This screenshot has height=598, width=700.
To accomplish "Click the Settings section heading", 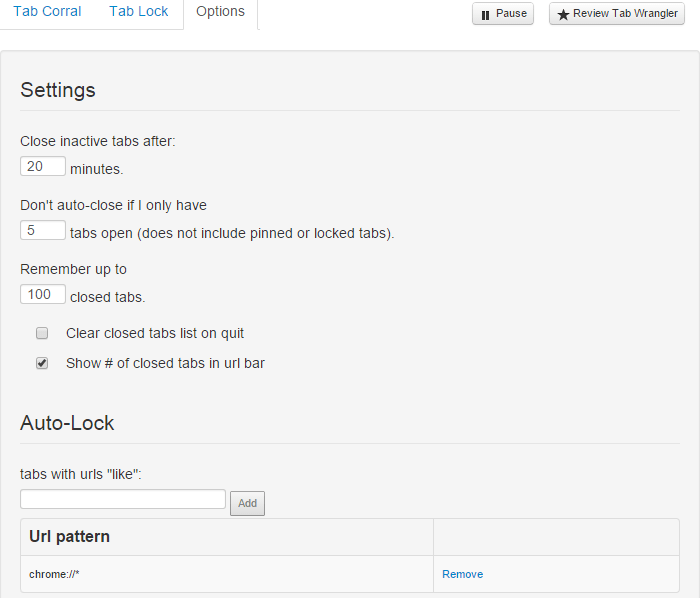I will click(x=58, y=90).
